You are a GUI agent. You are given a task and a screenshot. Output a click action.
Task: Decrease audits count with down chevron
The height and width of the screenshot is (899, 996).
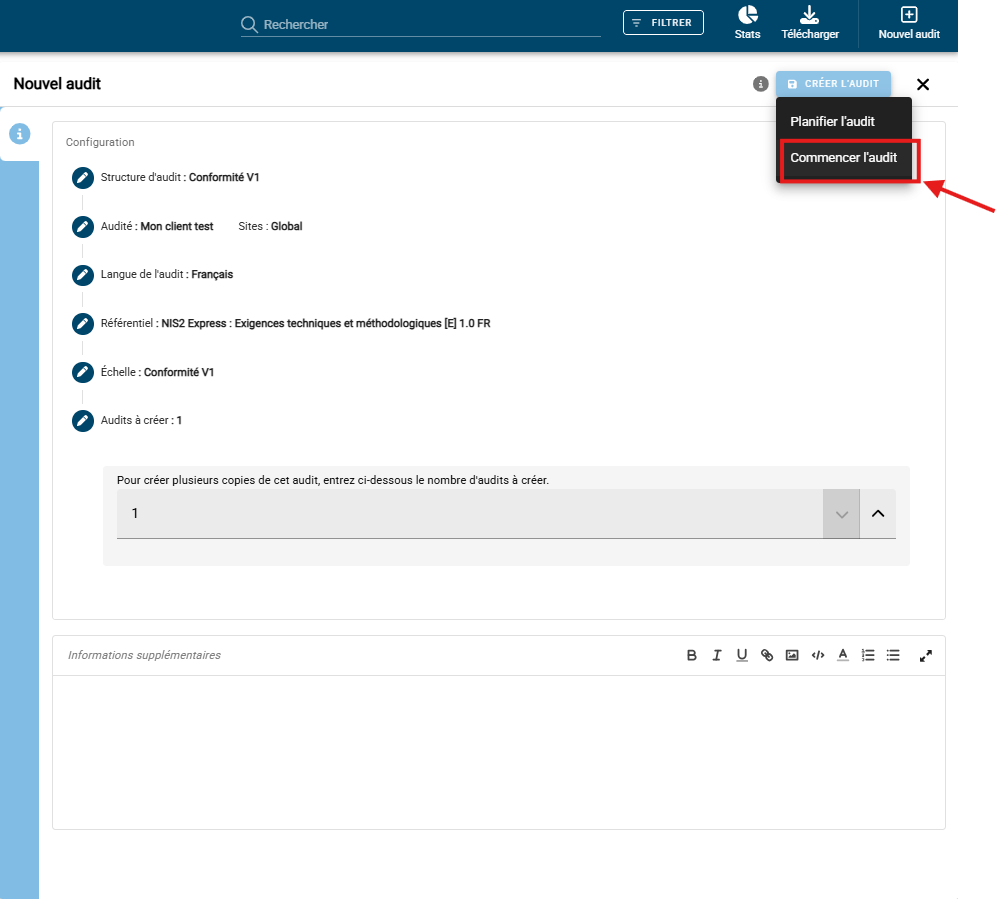tap(841, 514)
